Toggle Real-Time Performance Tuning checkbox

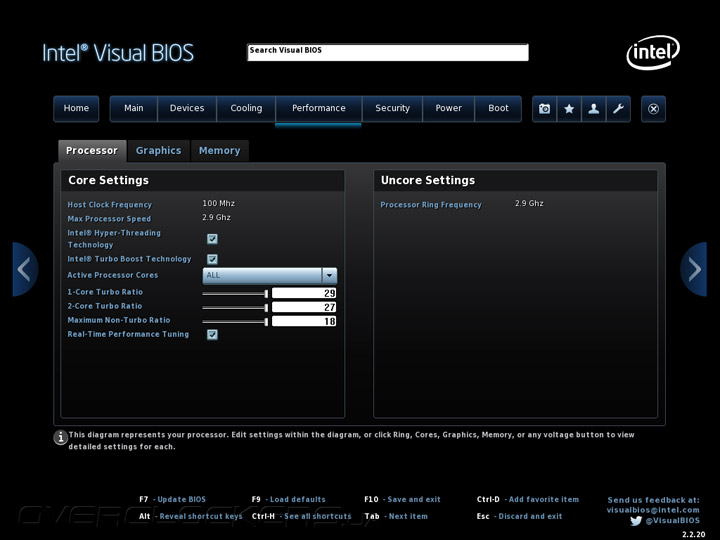pyautogui.click(x=212, y=334)
